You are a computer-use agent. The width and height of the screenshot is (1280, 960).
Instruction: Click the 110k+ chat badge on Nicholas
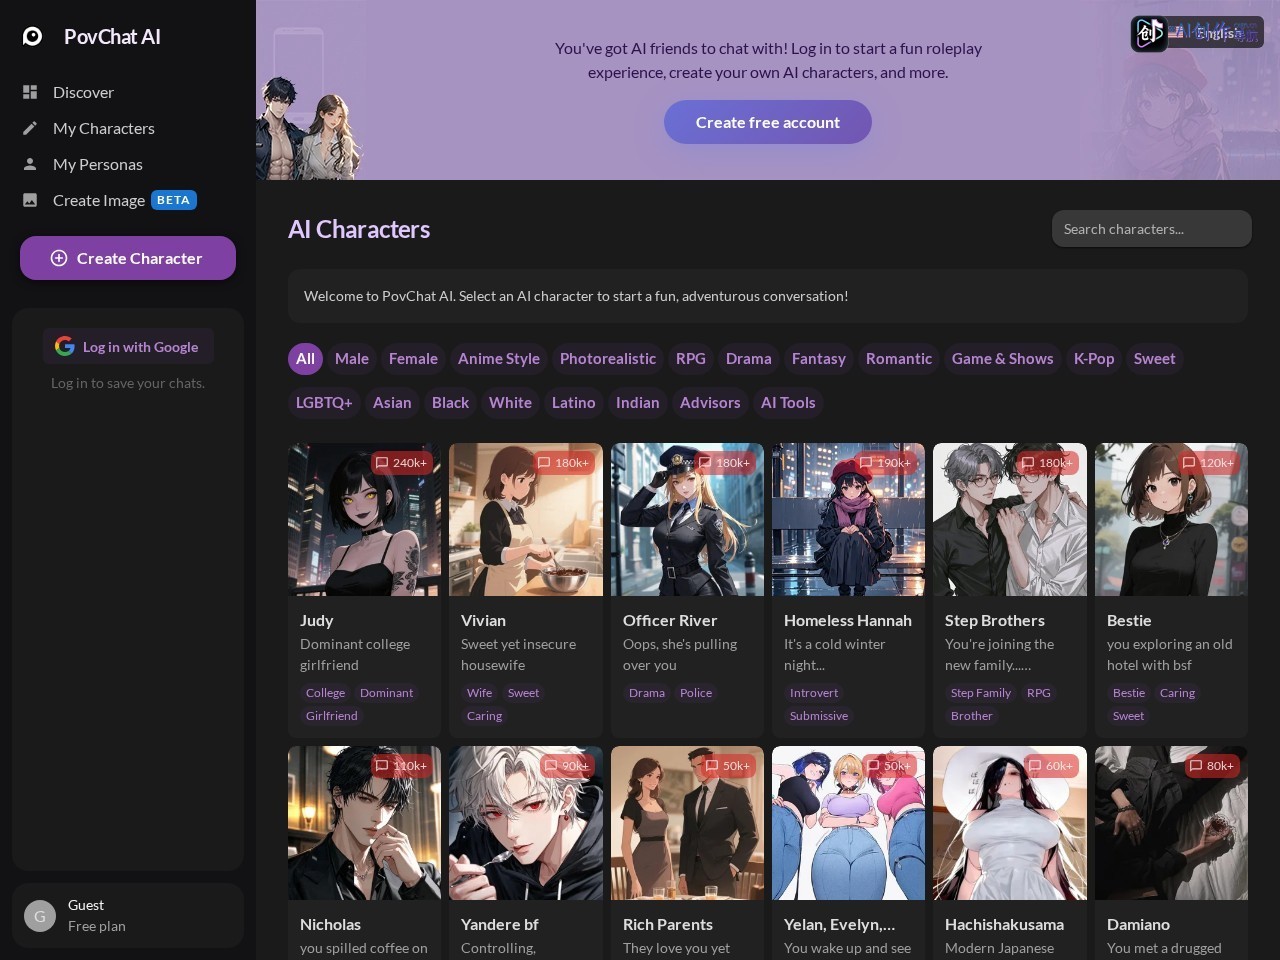pos(401,766)
